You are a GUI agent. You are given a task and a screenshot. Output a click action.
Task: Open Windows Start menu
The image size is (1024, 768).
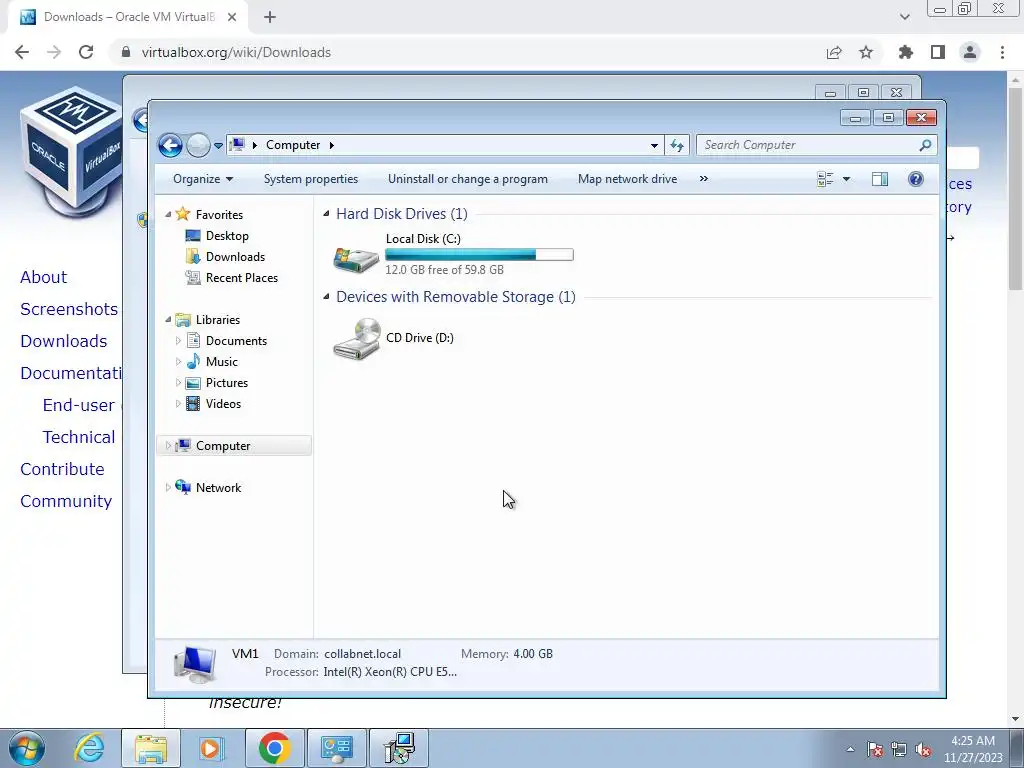(27, 748)
